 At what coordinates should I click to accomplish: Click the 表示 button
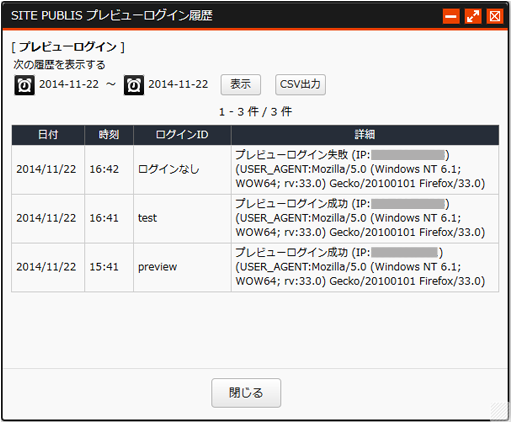241,85
